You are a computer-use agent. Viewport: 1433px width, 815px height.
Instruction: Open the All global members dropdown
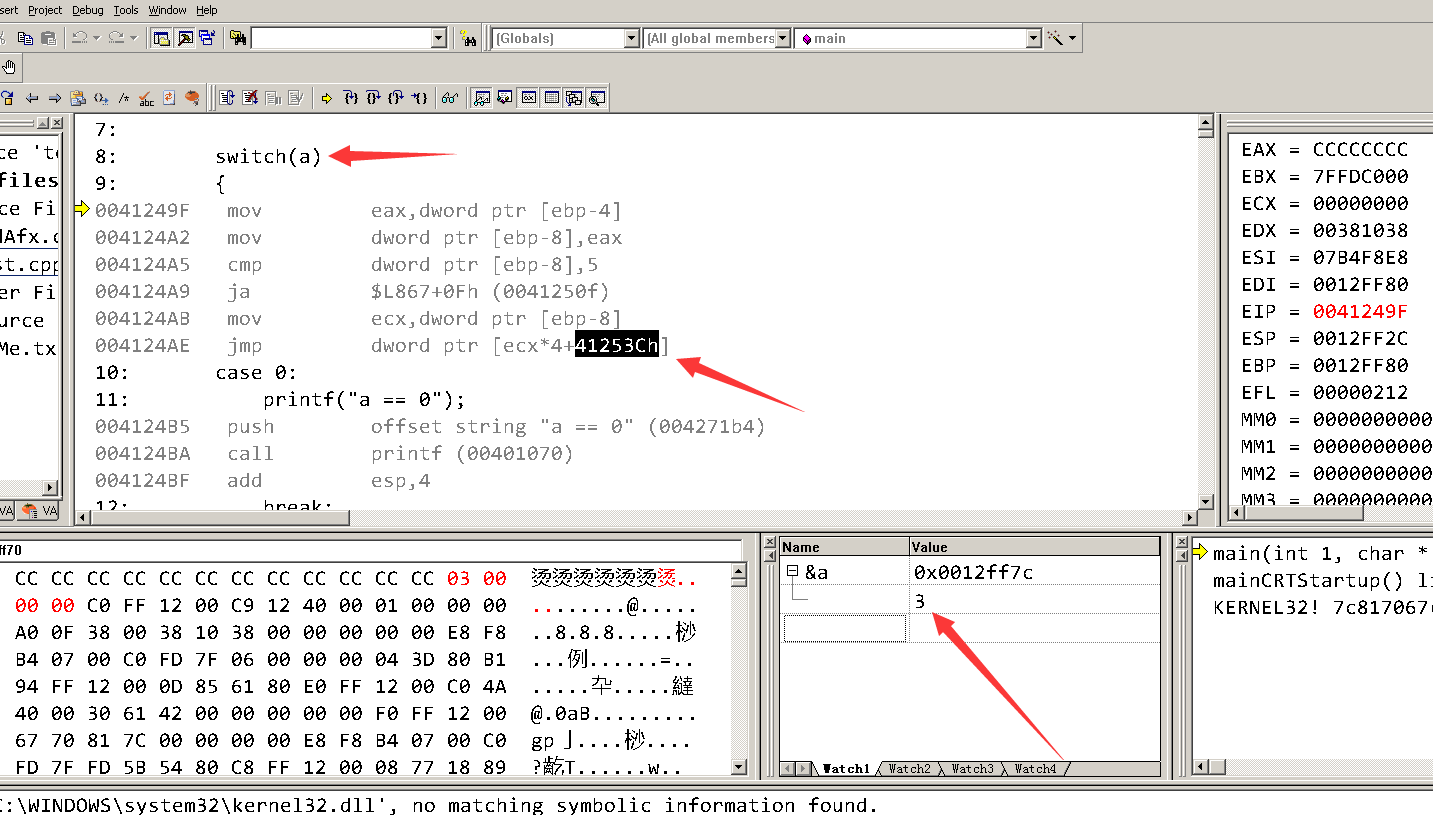[x=783, y=38]
